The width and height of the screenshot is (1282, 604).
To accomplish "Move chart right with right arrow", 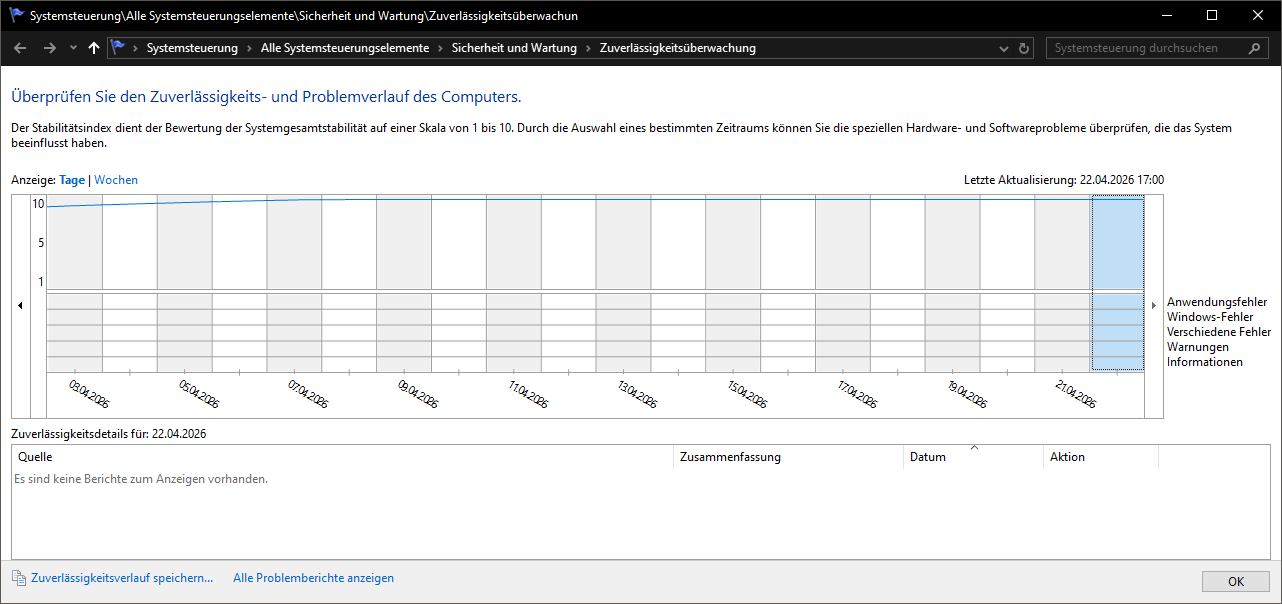I will (1154, 305).
